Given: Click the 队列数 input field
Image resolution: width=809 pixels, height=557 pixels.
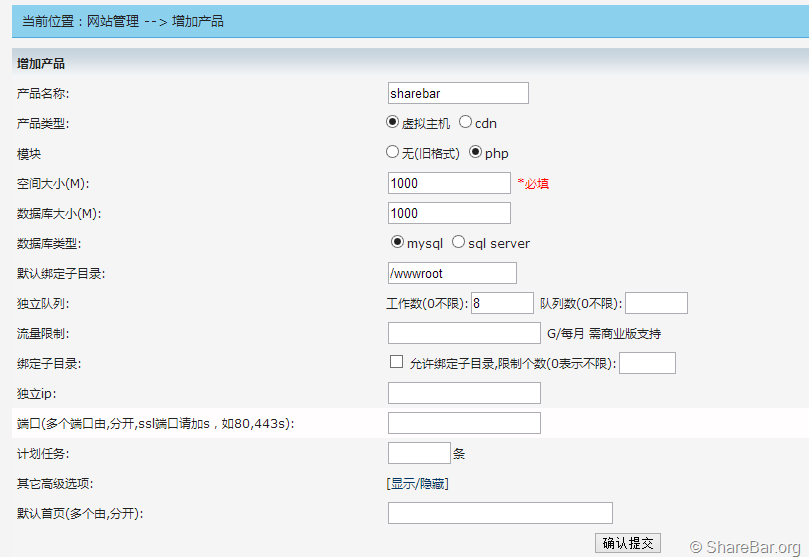Looking at the screenshot, I should click(x=656, y=303).
